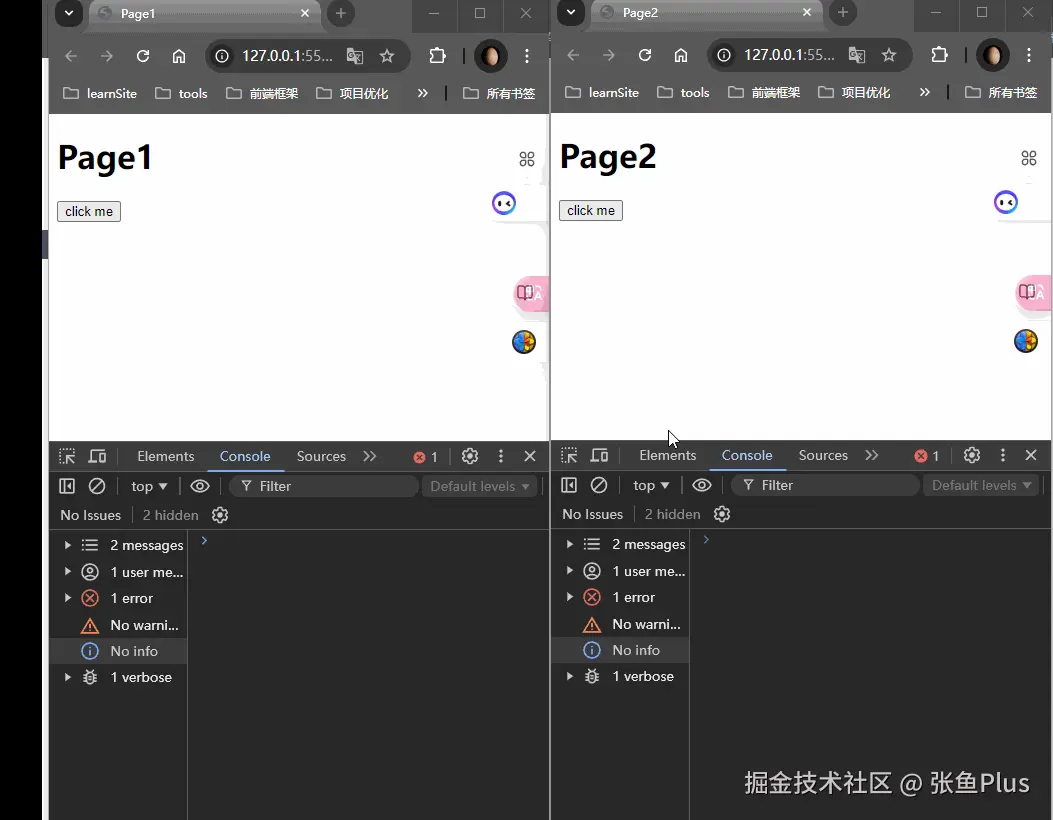Open extensions puzzle icon in Page1 window

coord(437,56)
